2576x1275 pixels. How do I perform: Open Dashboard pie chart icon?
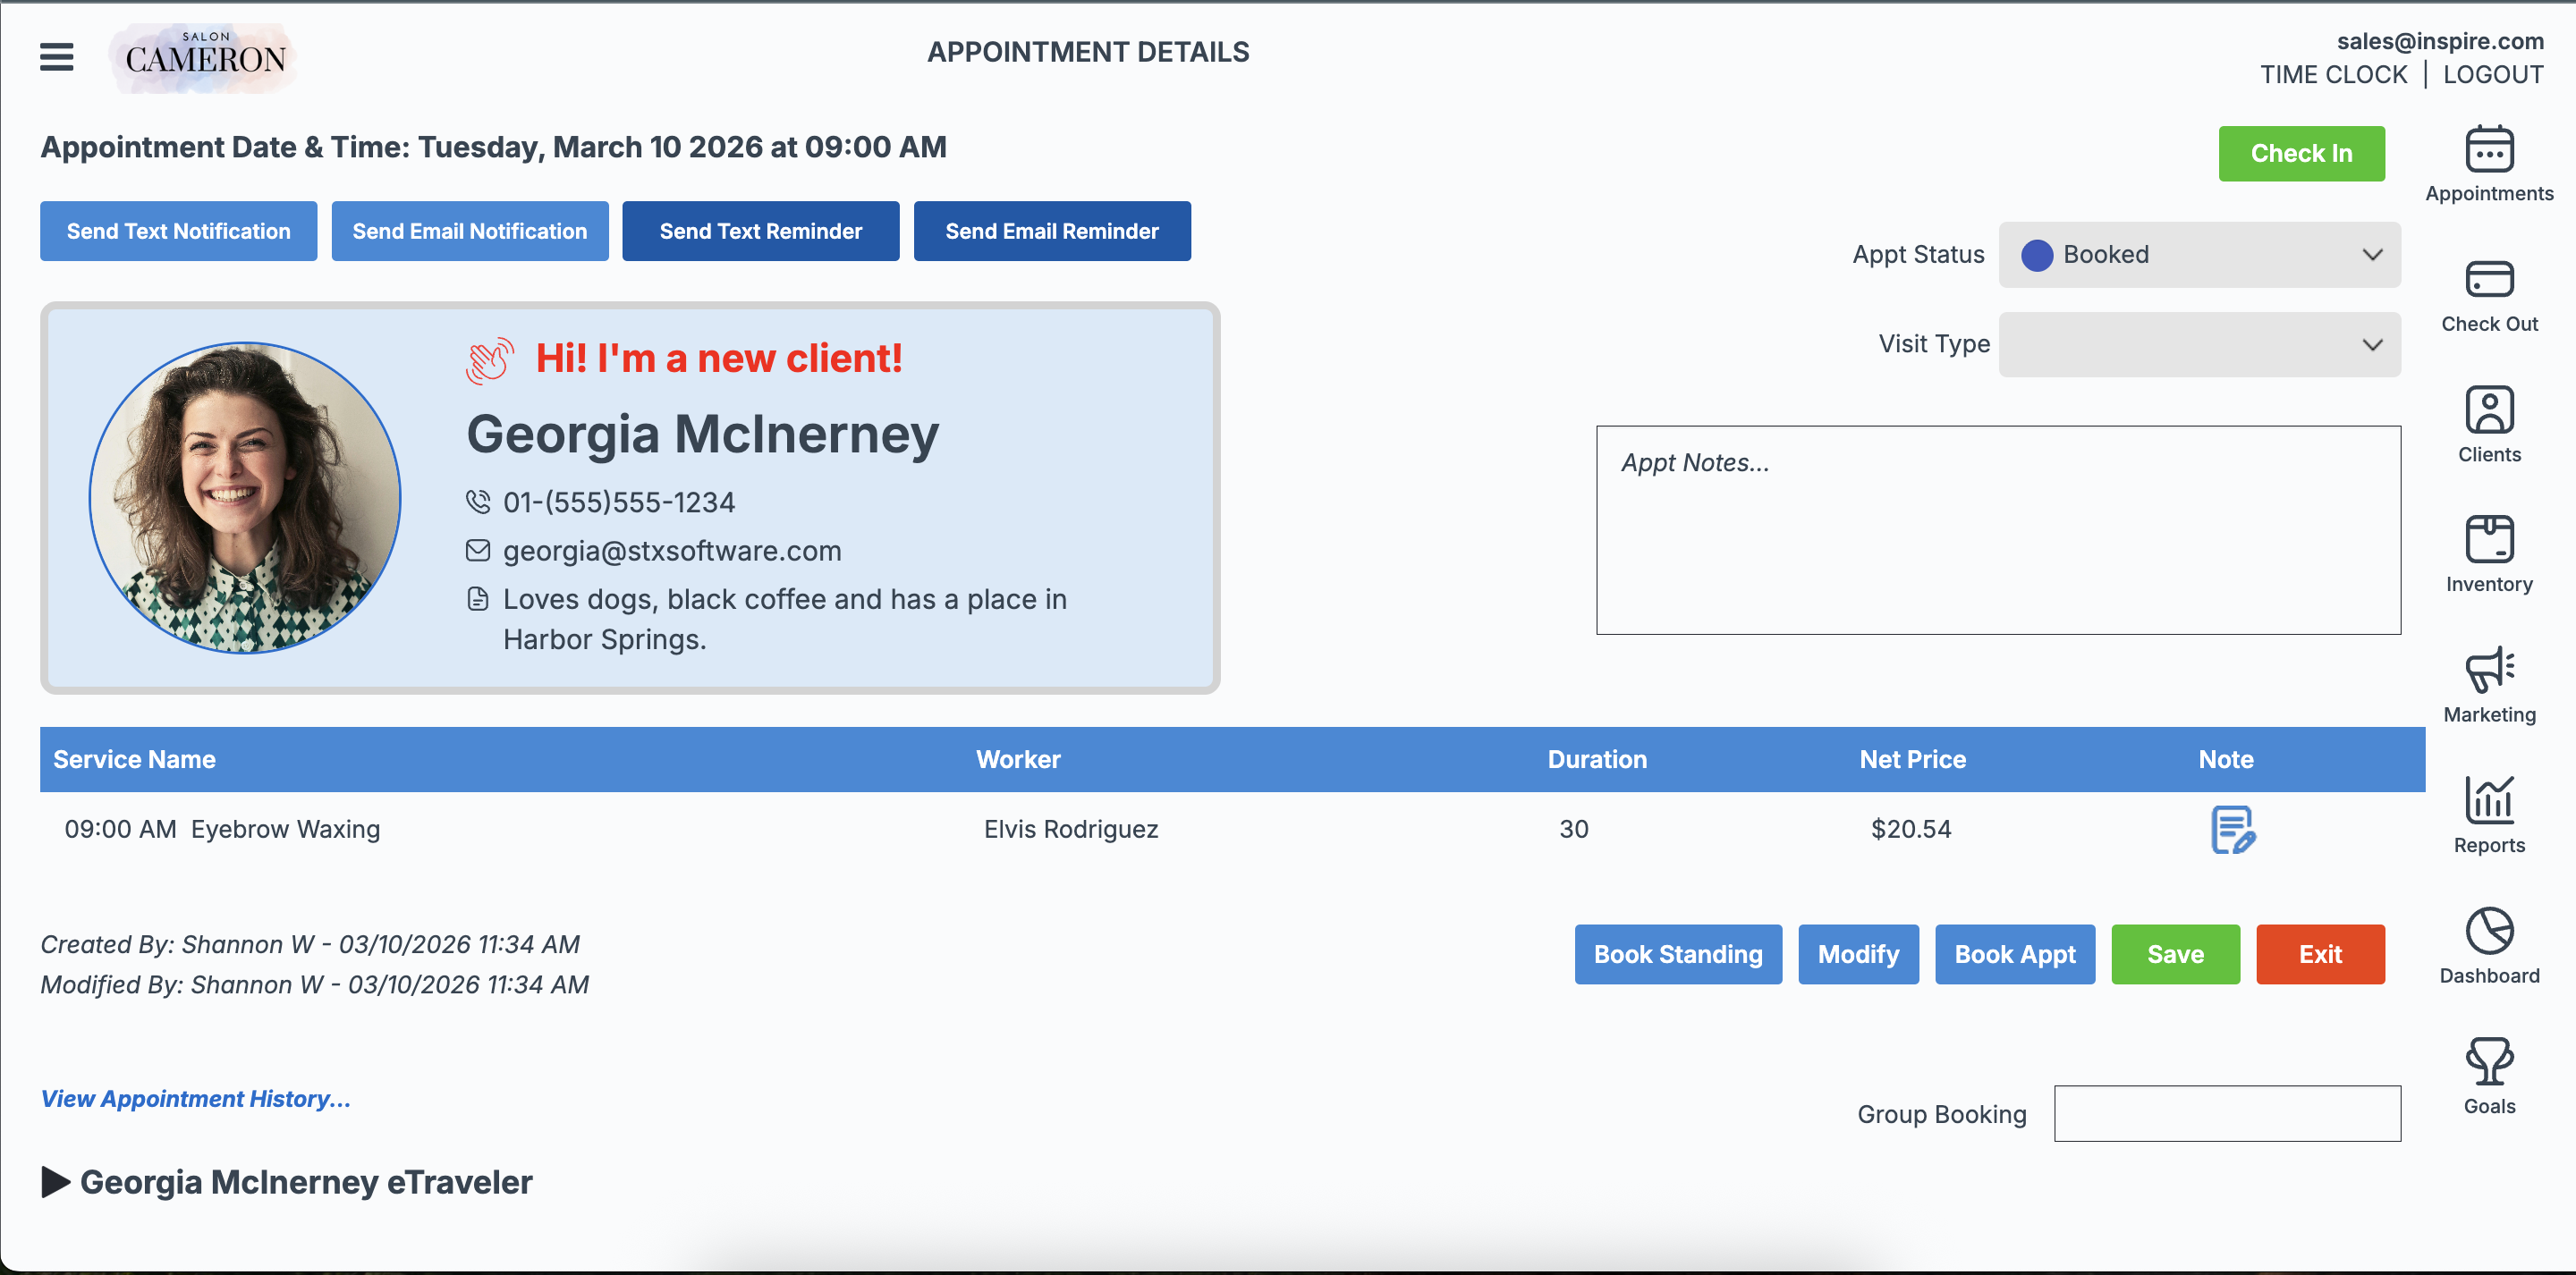pos(2488,931)
